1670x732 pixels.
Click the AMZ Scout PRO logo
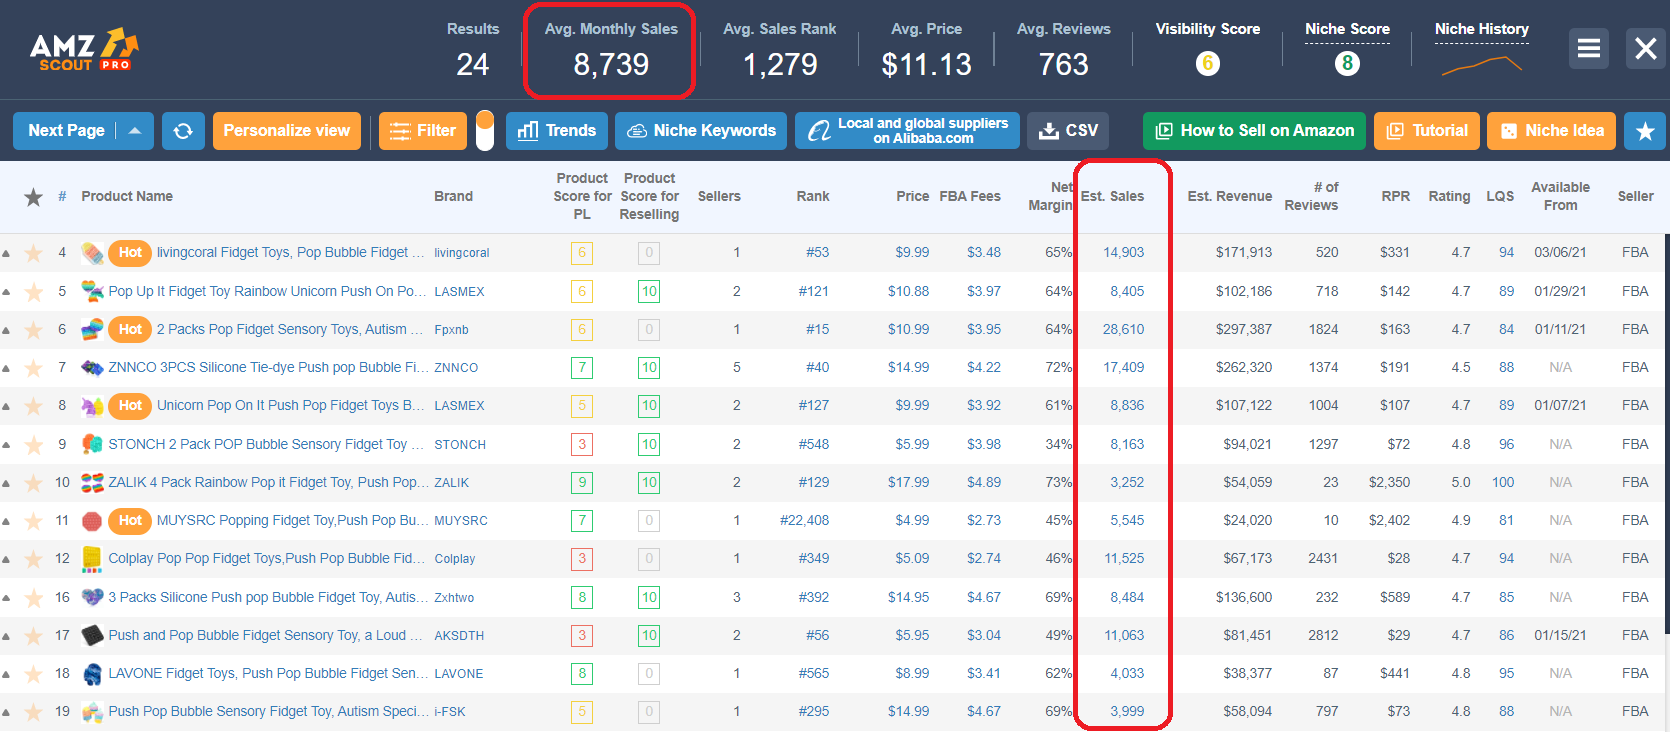[84, 49]
